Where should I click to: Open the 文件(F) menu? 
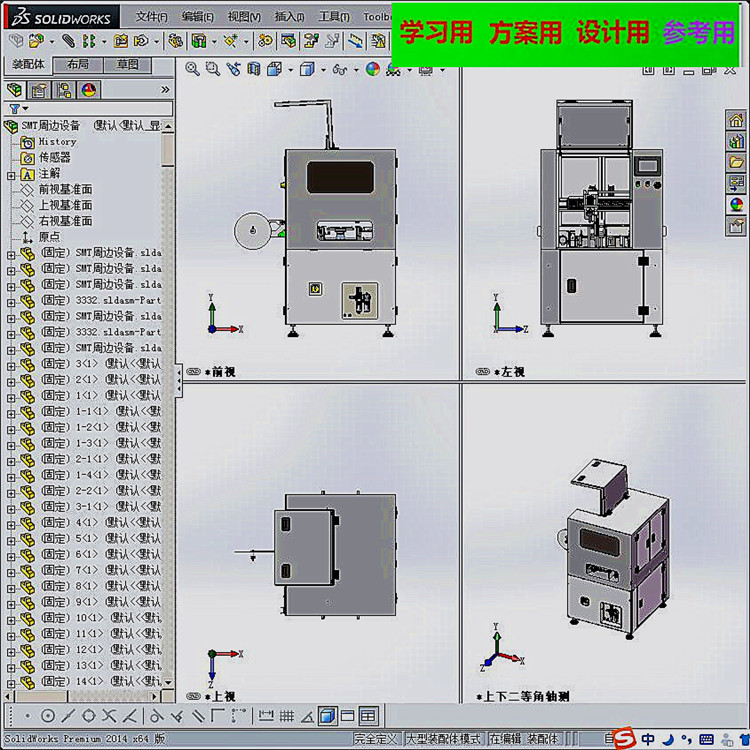click(152, 17)
